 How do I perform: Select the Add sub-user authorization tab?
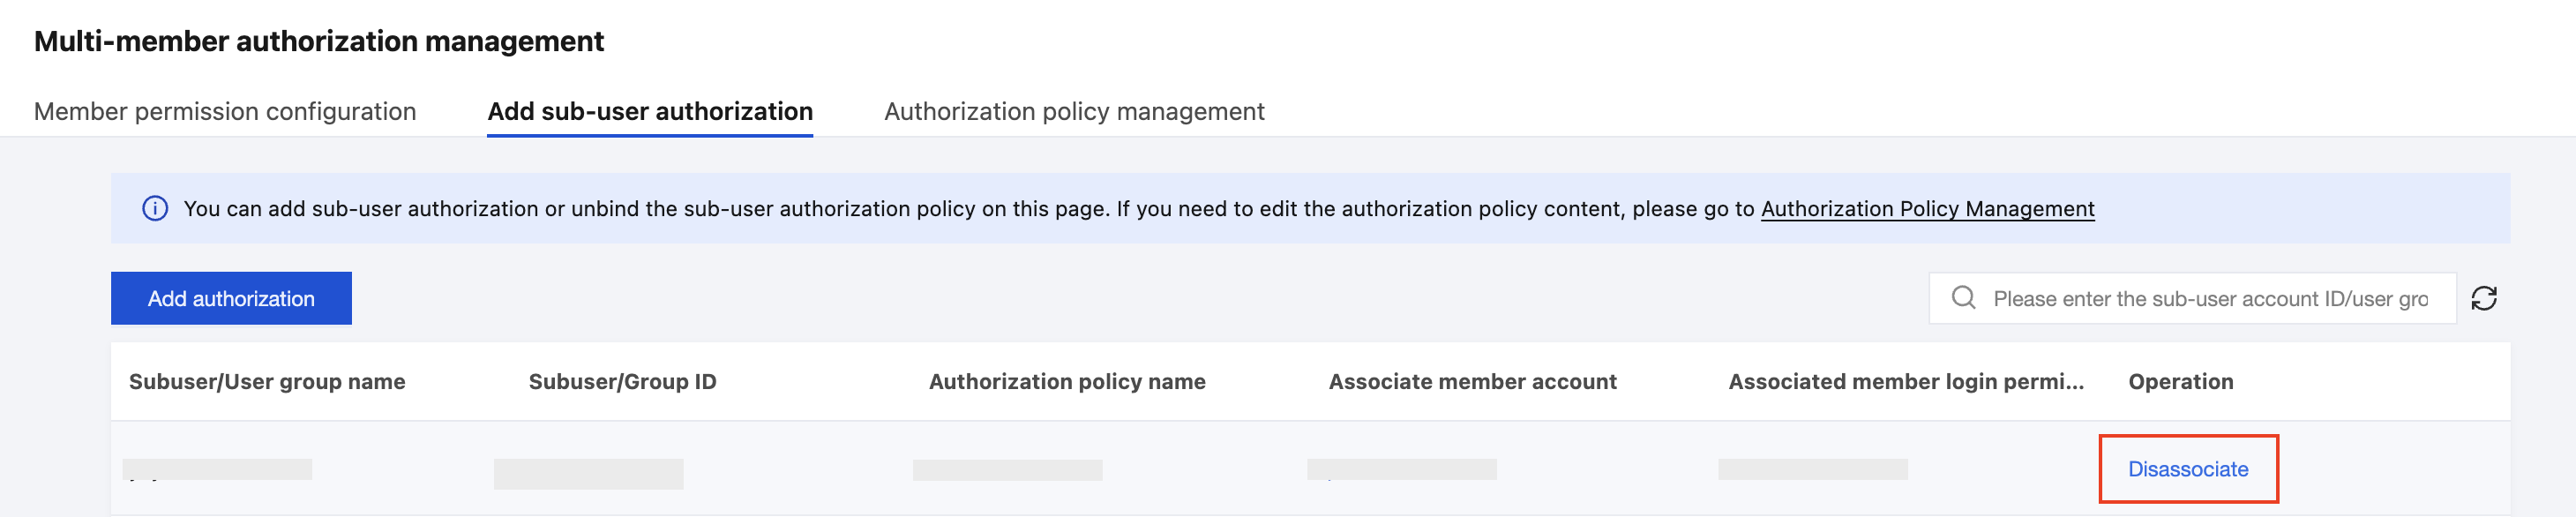pyautogui.click(x=649, y=111)
